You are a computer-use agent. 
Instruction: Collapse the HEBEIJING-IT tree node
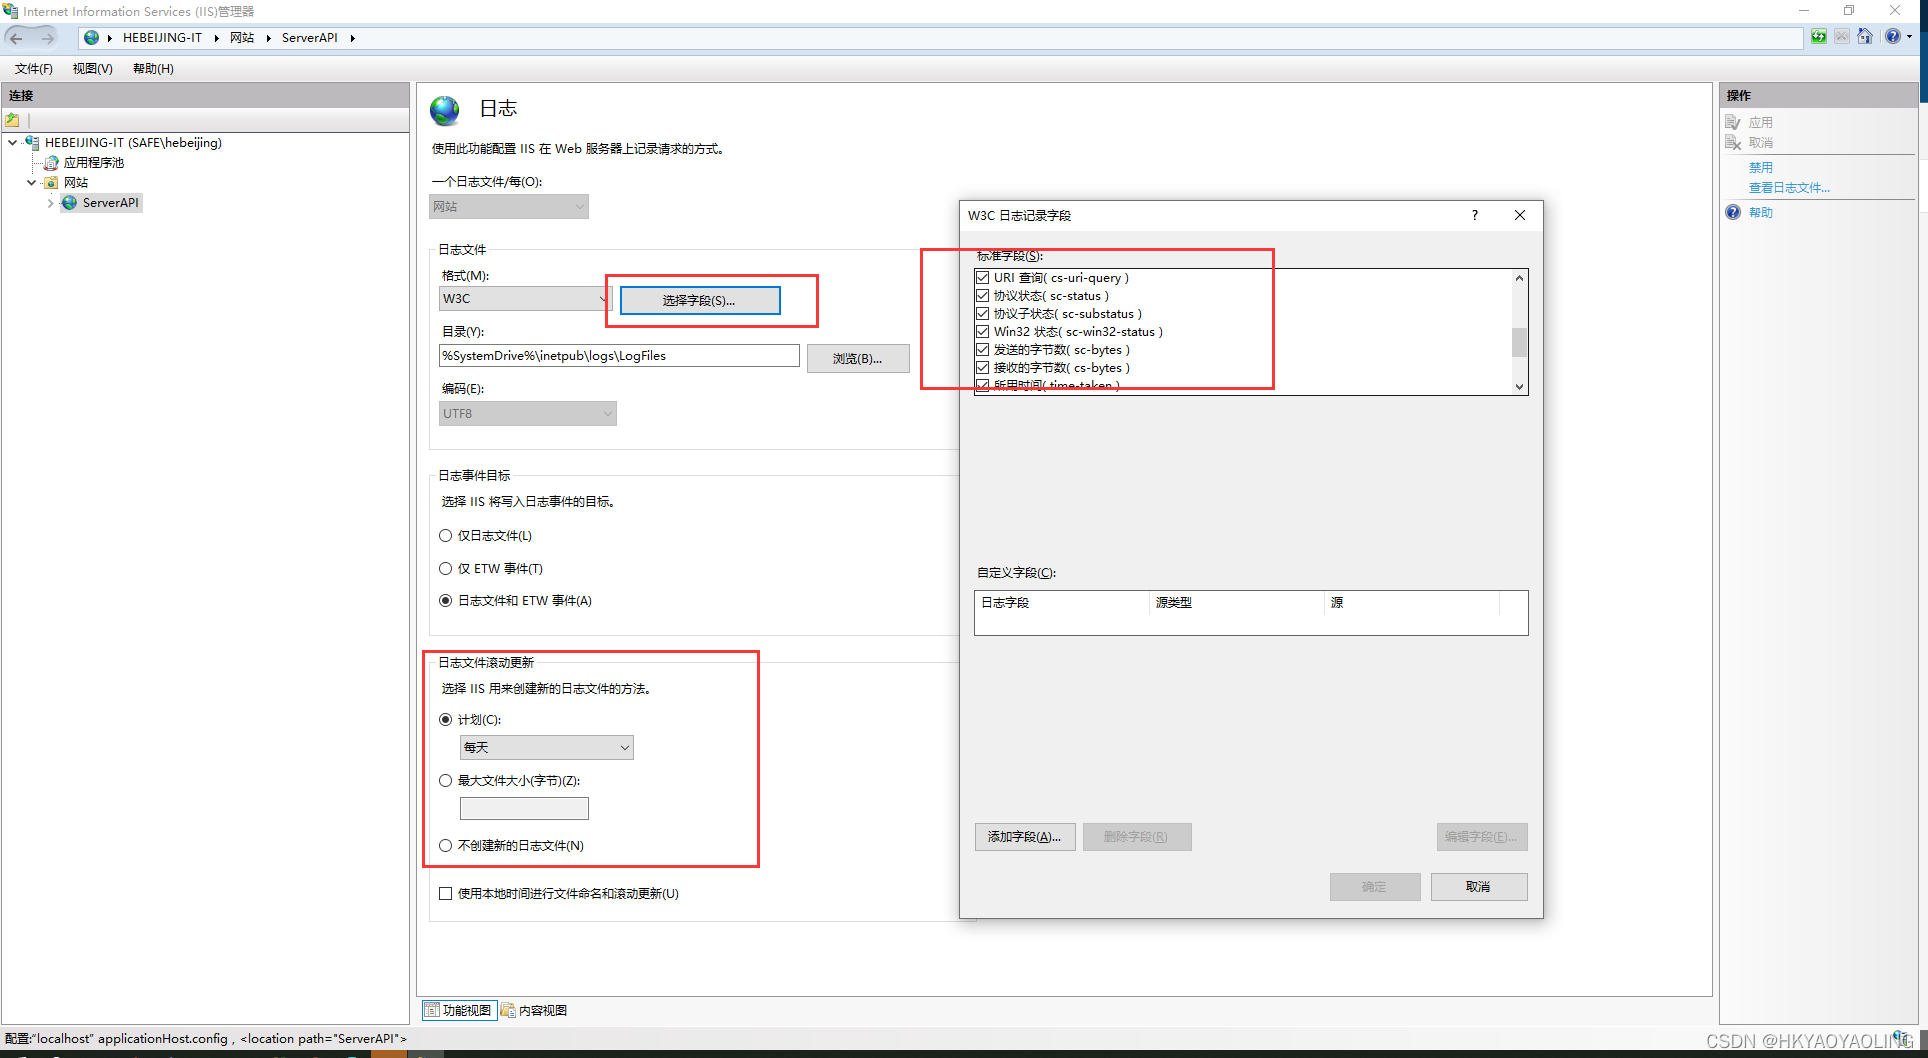(x=13, y=143)
